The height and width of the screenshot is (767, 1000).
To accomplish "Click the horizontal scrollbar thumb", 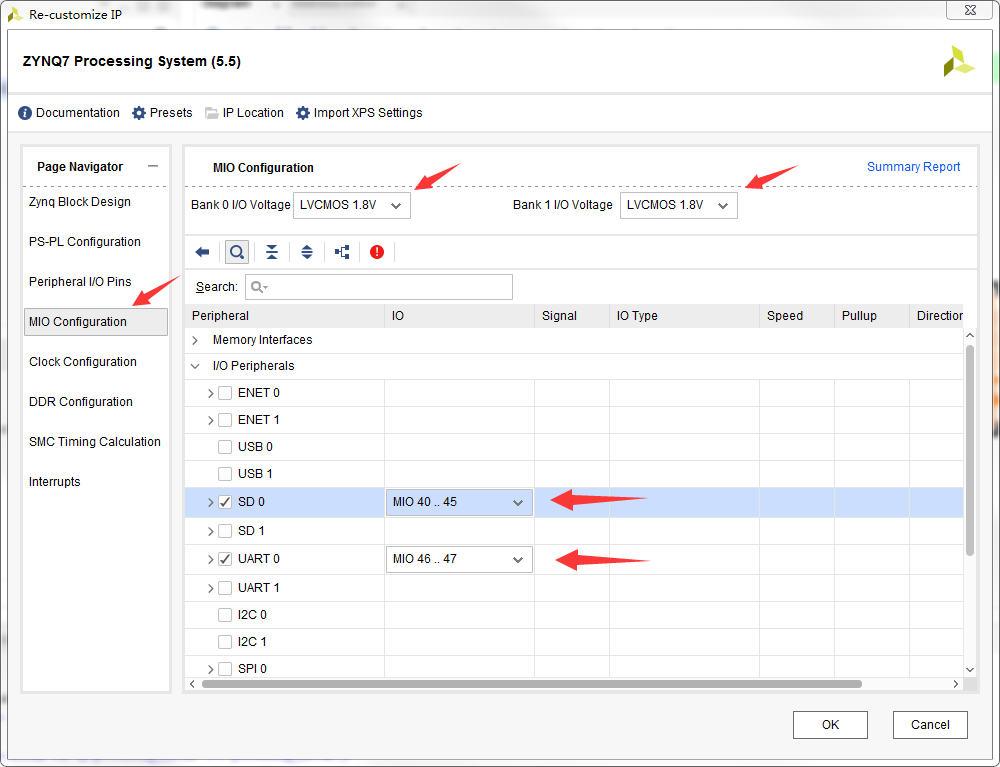I will 532,684.
